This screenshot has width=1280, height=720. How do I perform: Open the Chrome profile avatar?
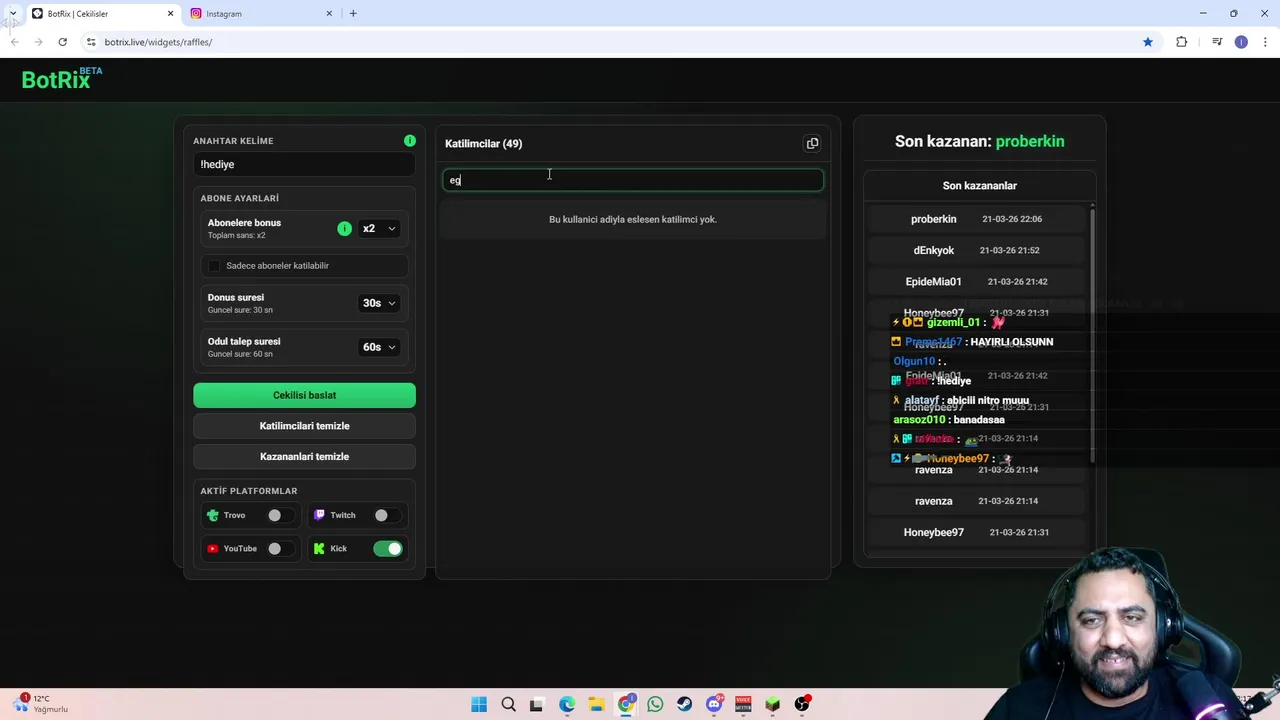[x=1241, y=42]
